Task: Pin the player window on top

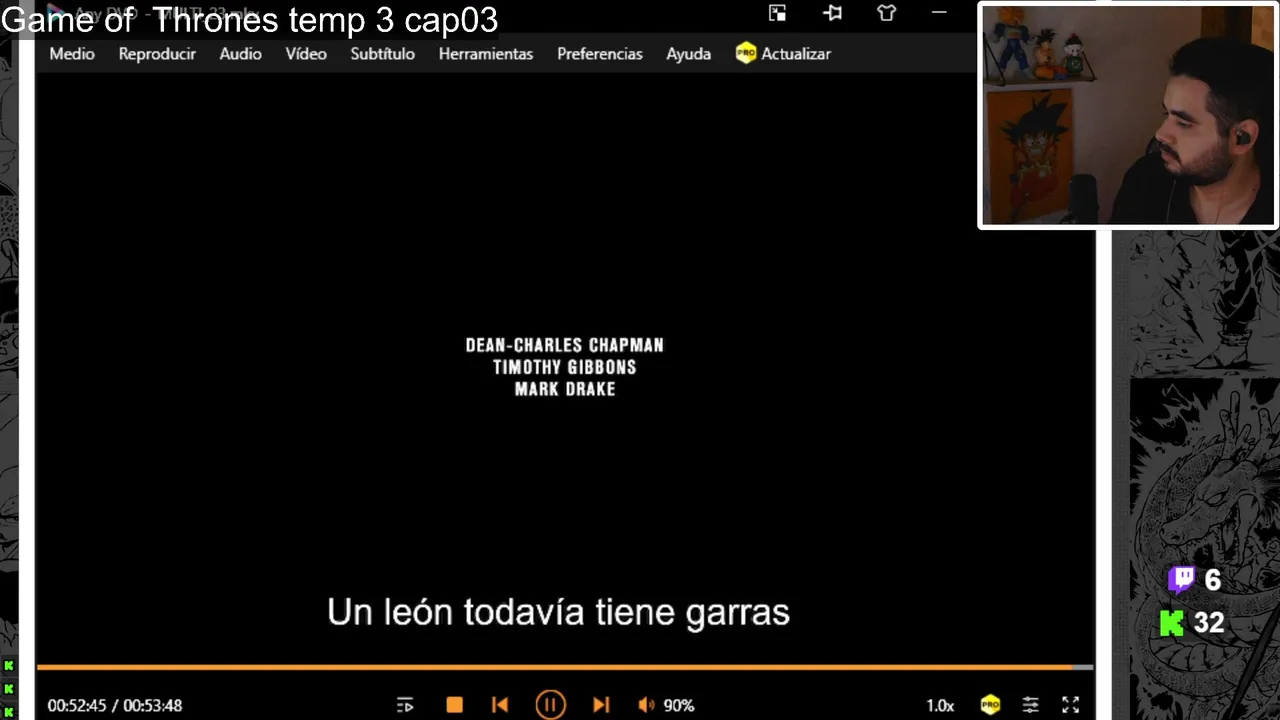Action: click(x=832, y=13)
